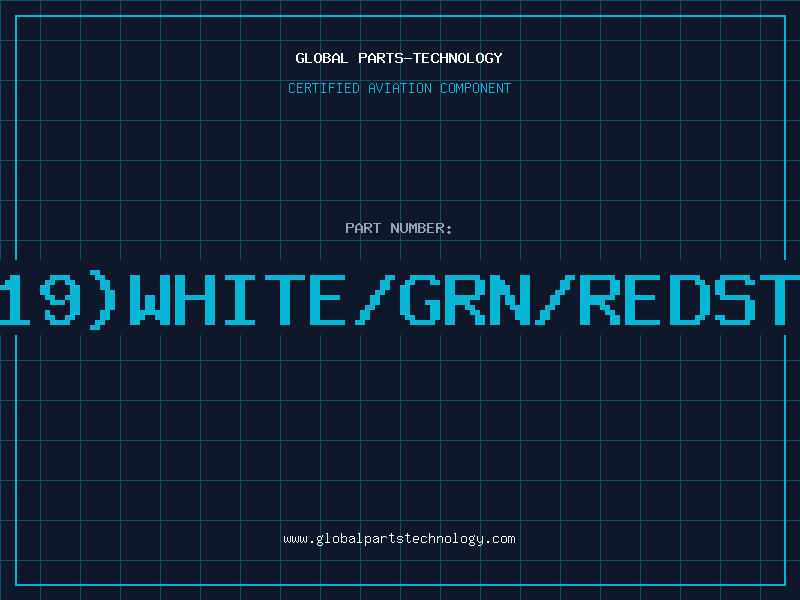Select the word PARTS in the title
This screenshot has height=600, width=800.
click(x=380, y=58)
